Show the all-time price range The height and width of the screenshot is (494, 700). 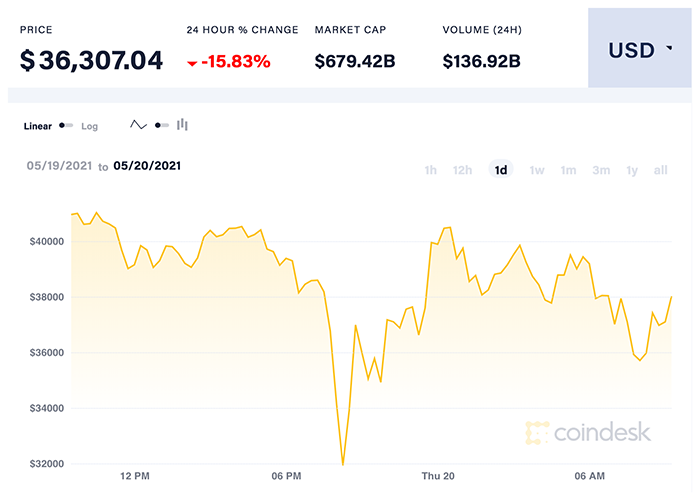[x=660, y=170]
